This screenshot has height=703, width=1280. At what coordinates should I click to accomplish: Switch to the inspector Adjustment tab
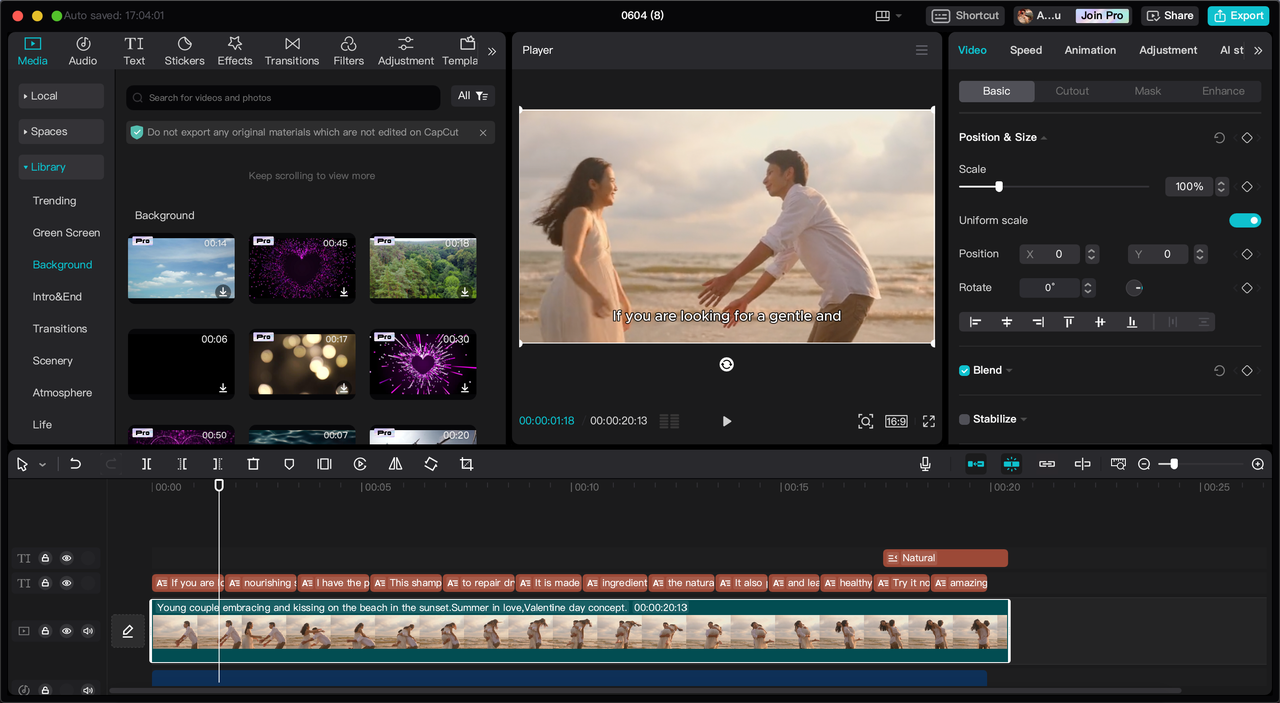pos(1168,50)
